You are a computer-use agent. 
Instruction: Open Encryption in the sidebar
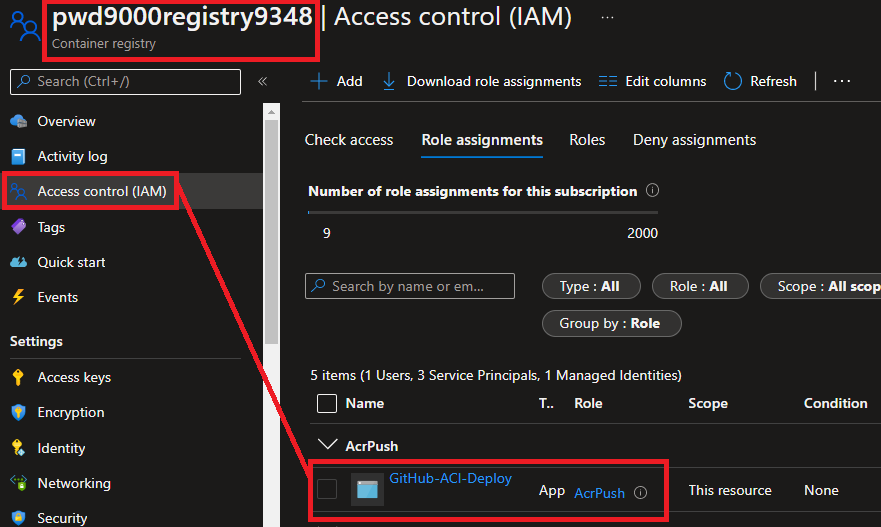pos(71,412)
